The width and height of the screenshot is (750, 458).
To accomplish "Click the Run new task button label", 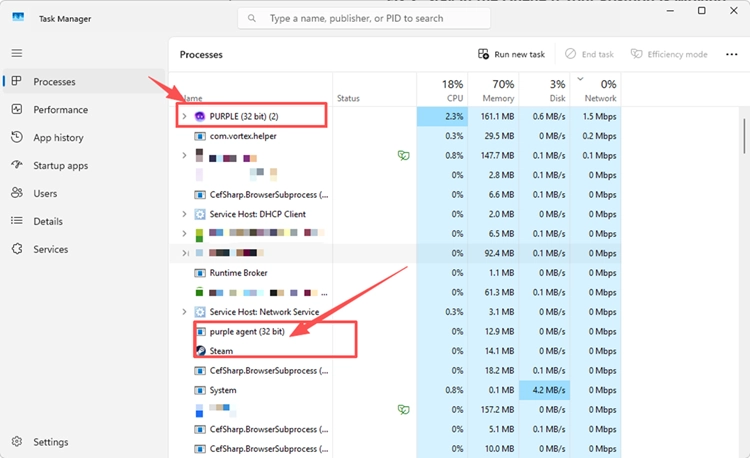I will coord(519,55).
